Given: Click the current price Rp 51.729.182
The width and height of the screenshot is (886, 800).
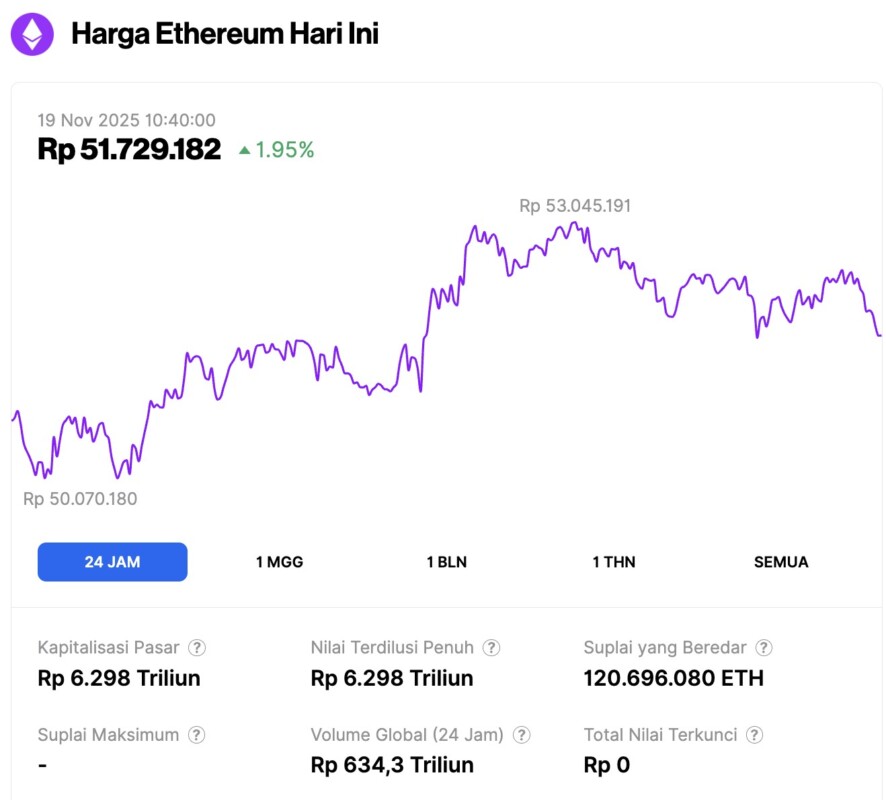Looking at the screenshot, I should [129, 150].
